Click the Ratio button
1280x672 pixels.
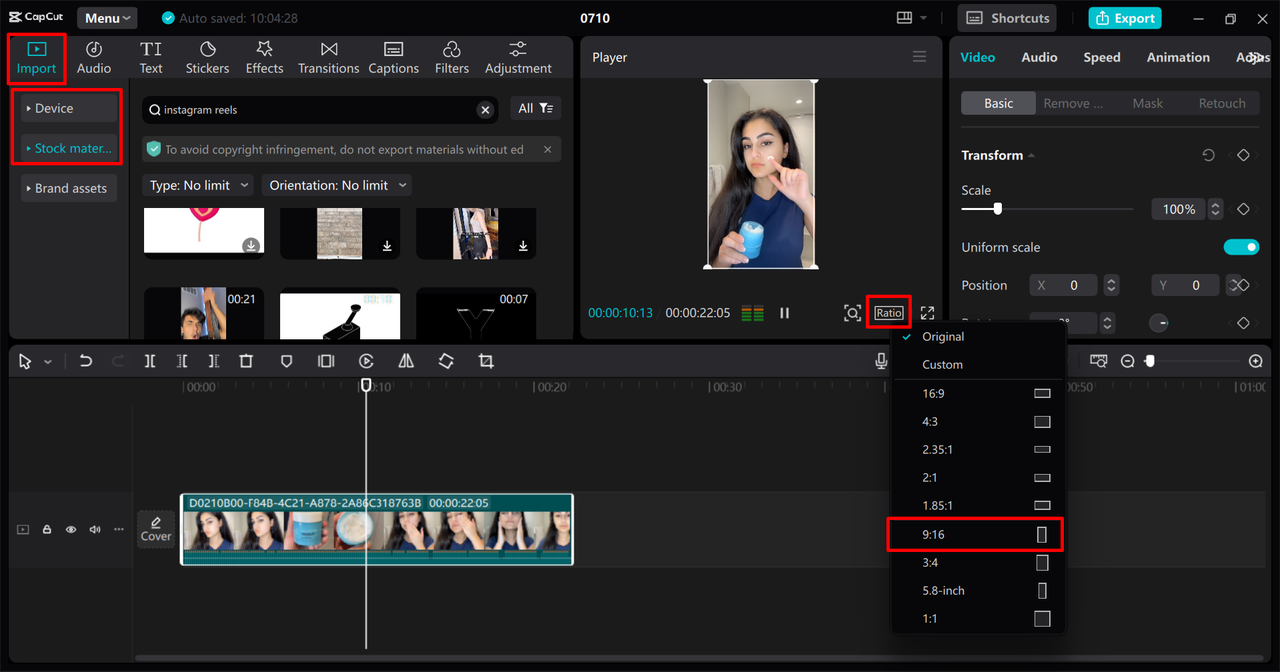888,313
